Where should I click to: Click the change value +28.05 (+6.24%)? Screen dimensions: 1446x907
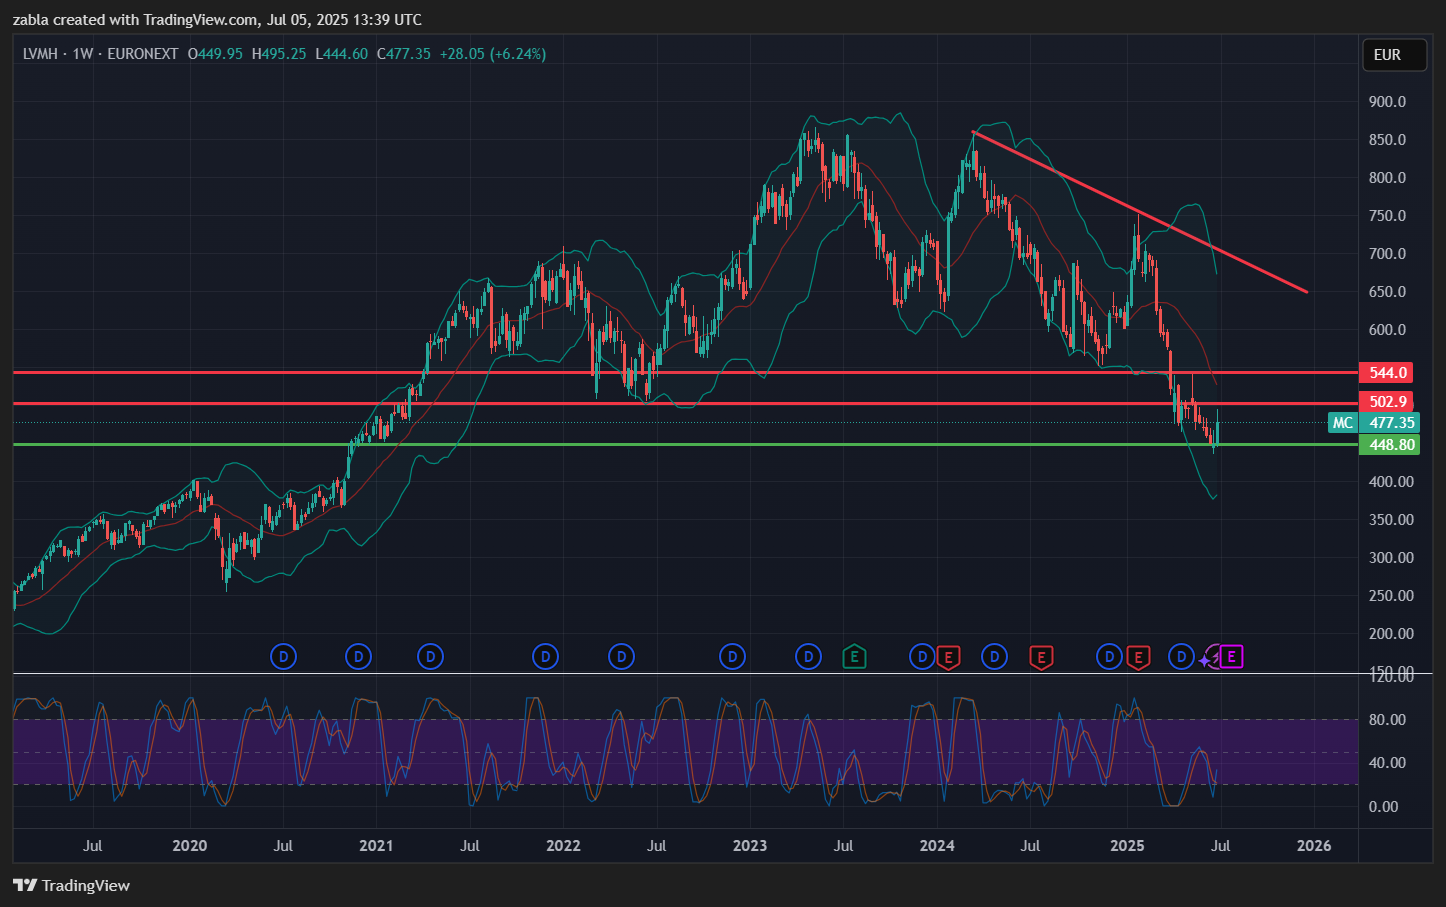tap(493, 54)
